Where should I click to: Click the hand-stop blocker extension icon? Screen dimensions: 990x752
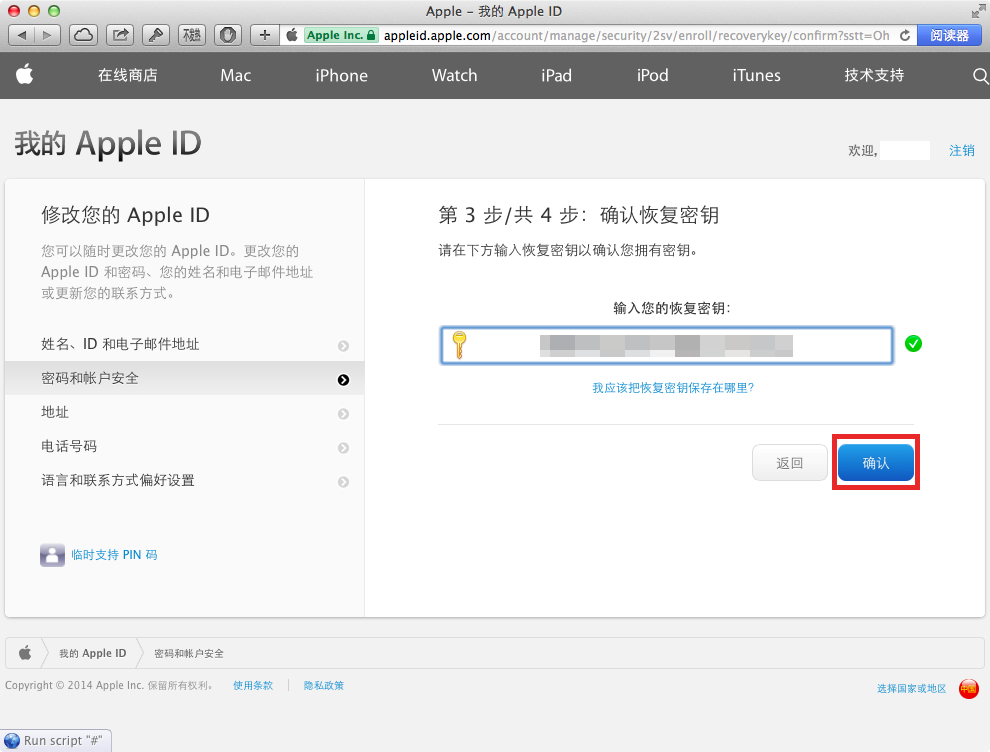pos(228,35)
